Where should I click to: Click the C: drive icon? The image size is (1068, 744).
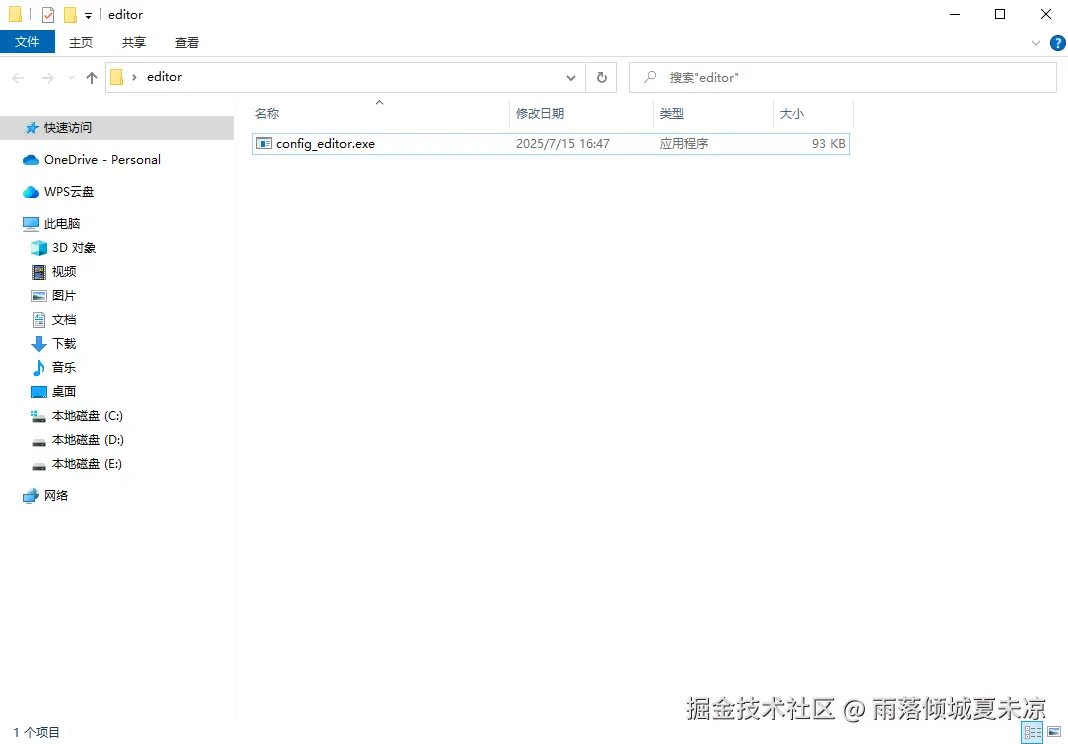pyautogui.click(x=39, y=416)
